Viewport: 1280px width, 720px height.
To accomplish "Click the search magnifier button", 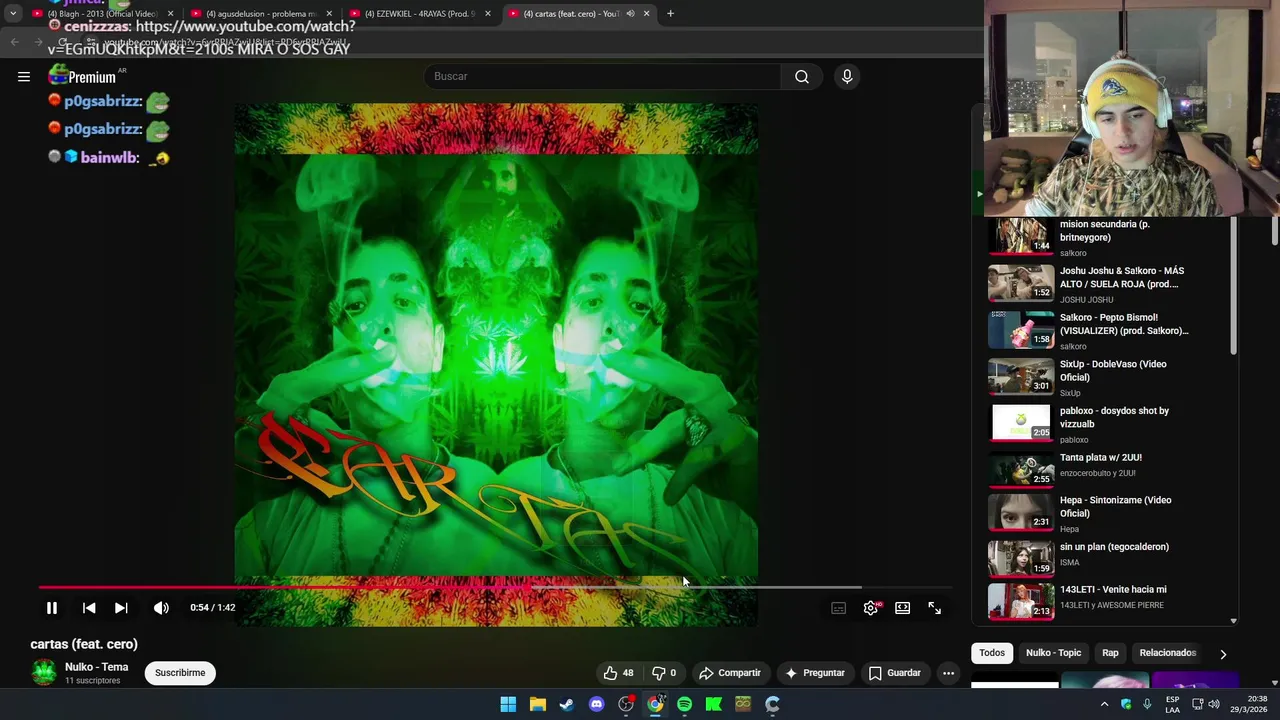I will pos(802,76).
